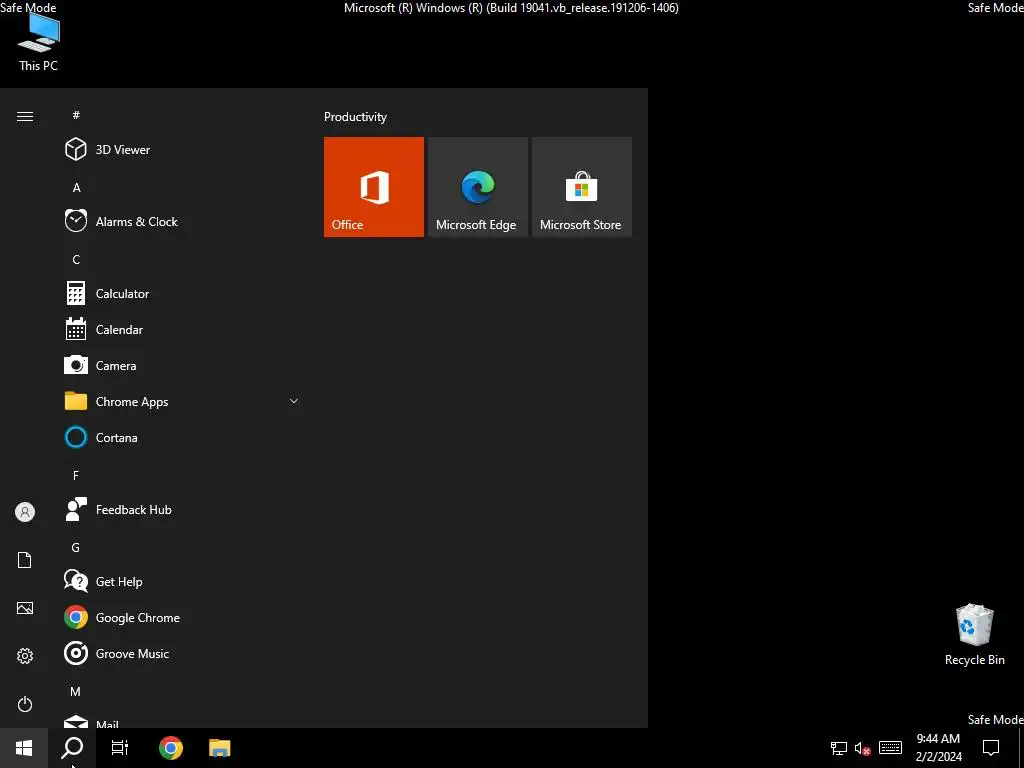Select the This PC desktop icon
Image resolution: width=1024 pixels, height=768 pixels.
tap(39, 42)
